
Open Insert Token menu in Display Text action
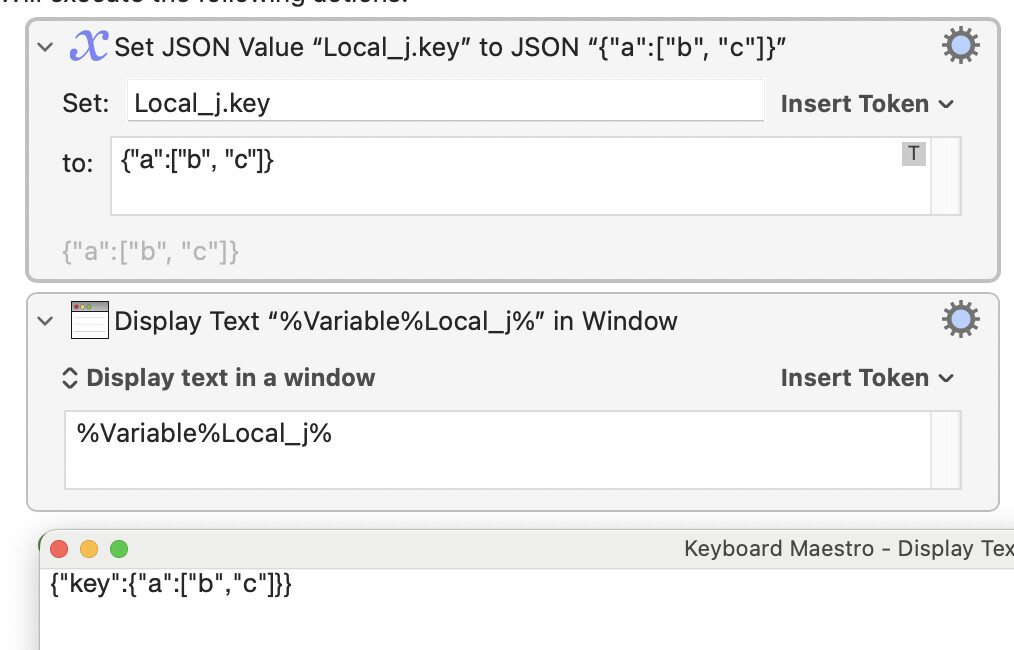867,378
